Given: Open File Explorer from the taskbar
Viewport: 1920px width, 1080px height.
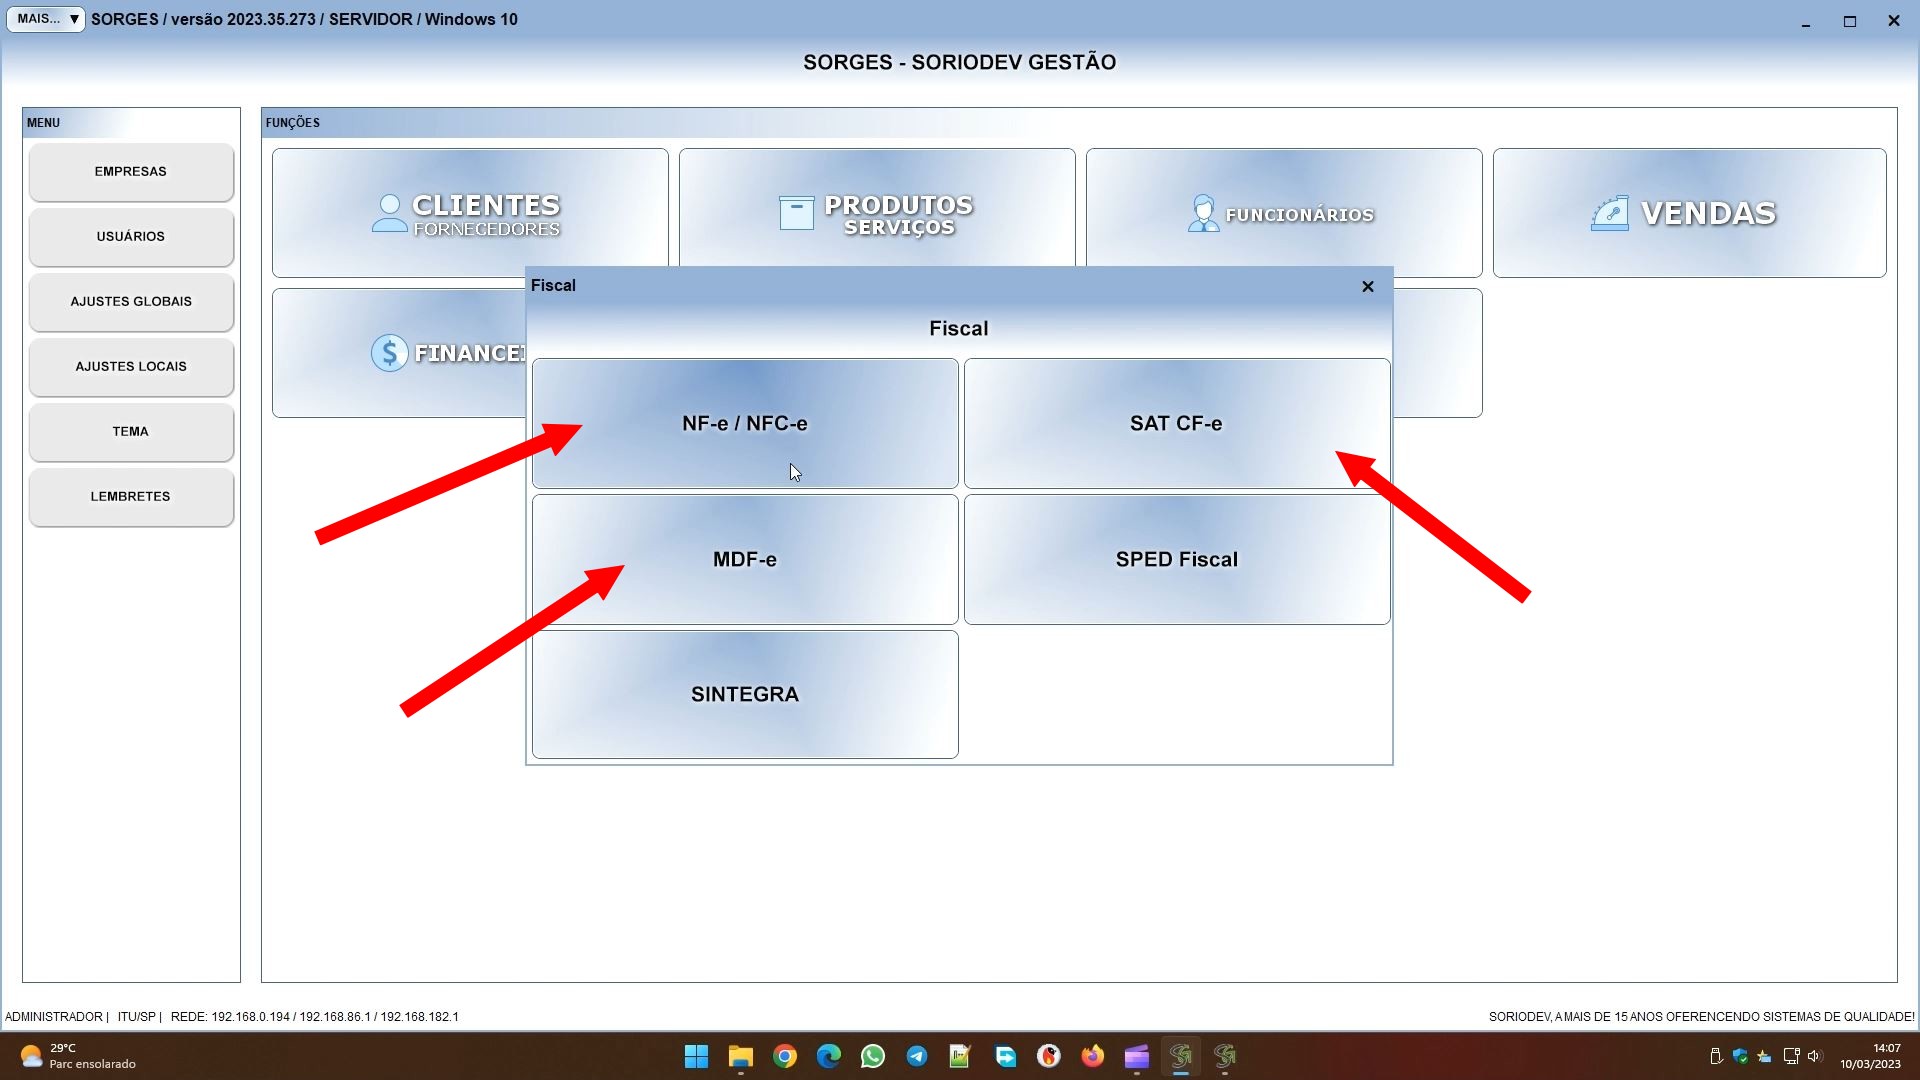Looking at the screenshot, I should pyautogui.click(x=740, y=1056).
